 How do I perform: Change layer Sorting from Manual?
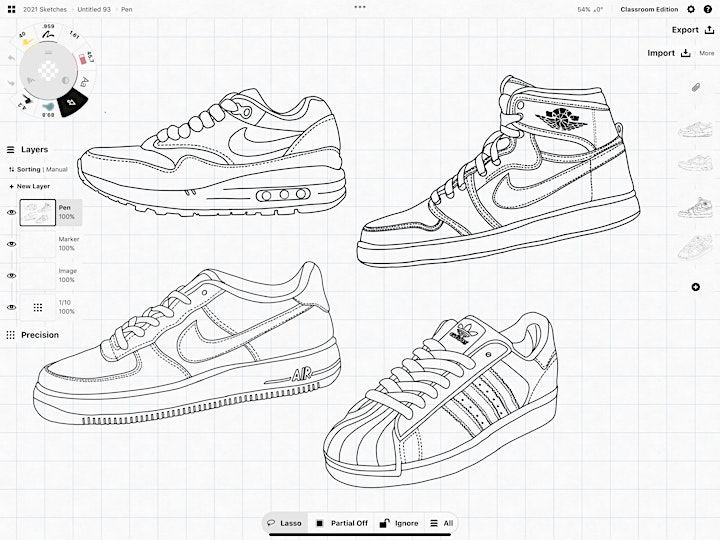[x=38, y=169]
